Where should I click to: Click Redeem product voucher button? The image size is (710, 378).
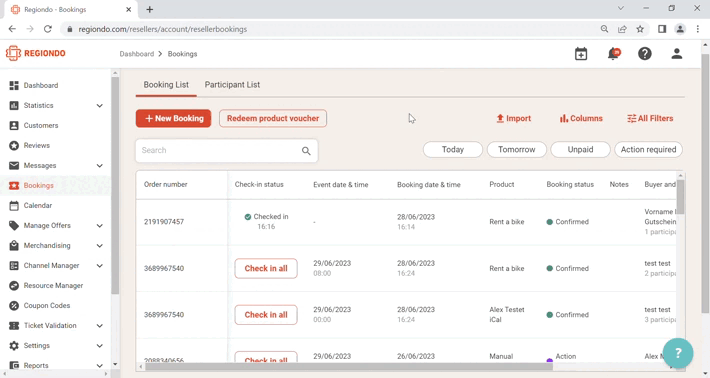[x=273, y=118]
